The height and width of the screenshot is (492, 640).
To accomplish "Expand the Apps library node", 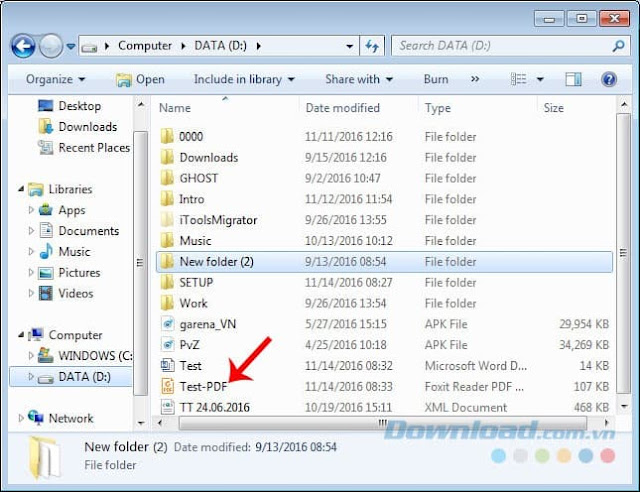I will (x=31, y=210).
